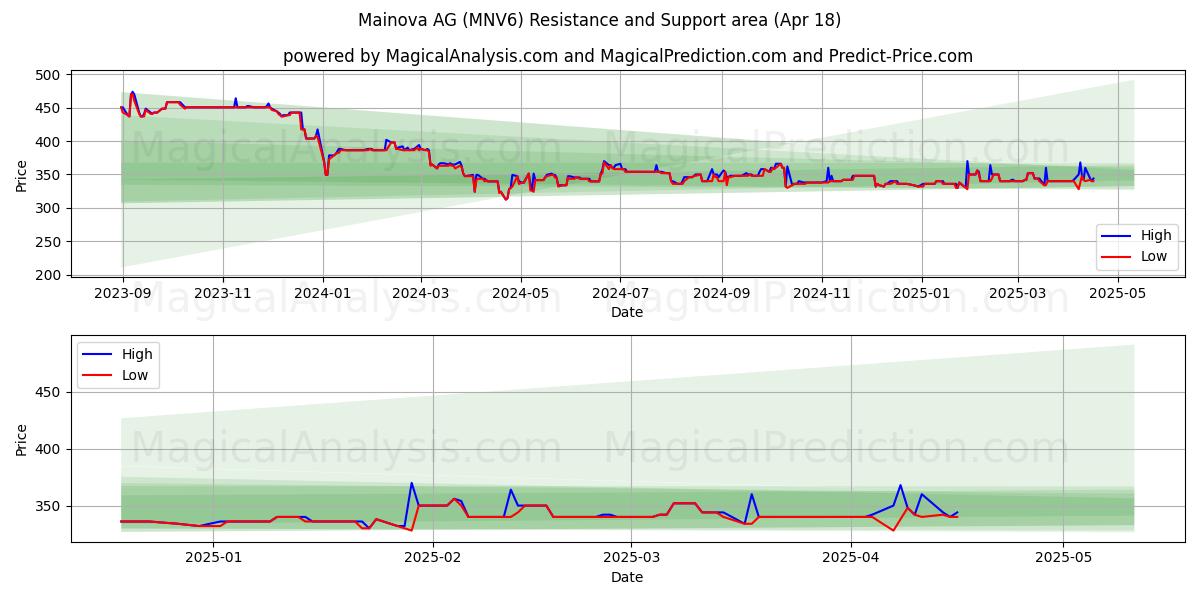The height and width of the screenshot is (600, 1200).
Task: Click the '400' y-axis tick on the lower chart
Action: tap(49, 450)
